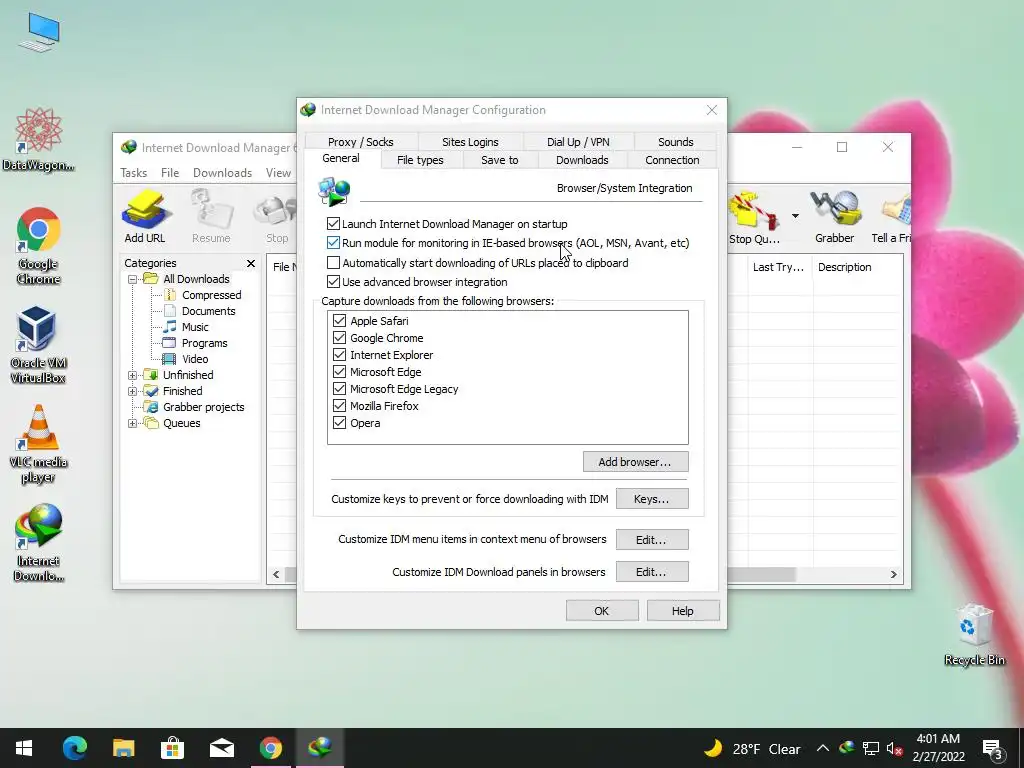The width and height of the screenshot is (1024, 768).
Task: Select Google Chrome desktop icon
Action: coord(39,246)
